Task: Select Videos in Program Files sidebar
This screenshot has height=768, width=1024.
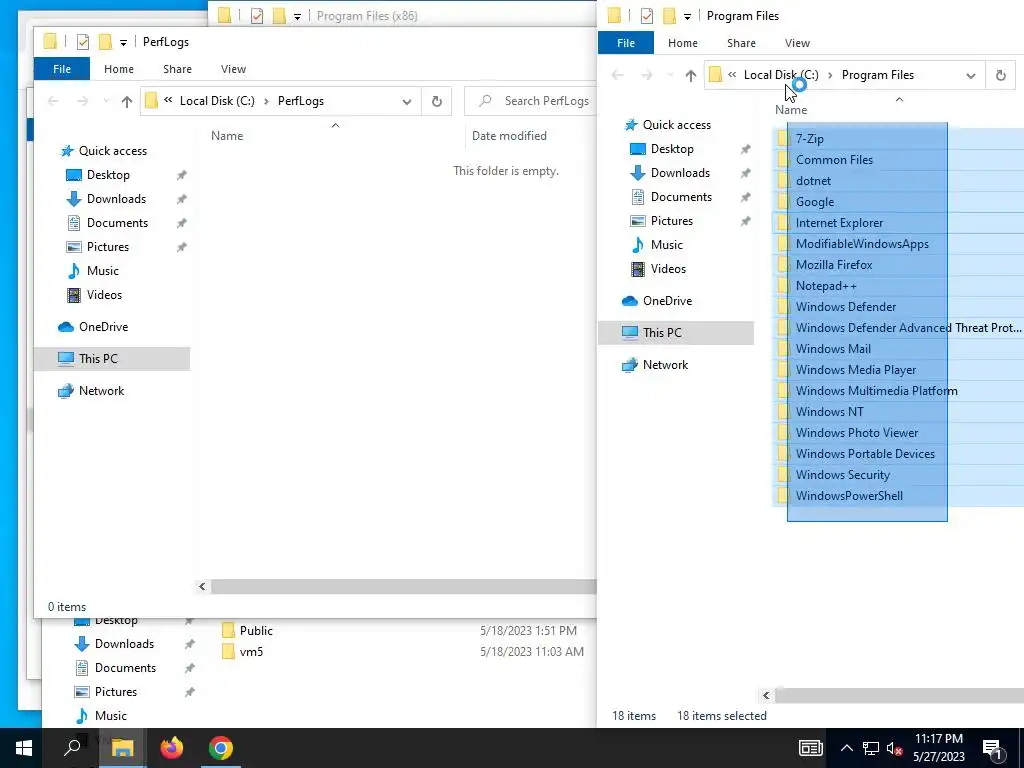Action: [668, 268]
